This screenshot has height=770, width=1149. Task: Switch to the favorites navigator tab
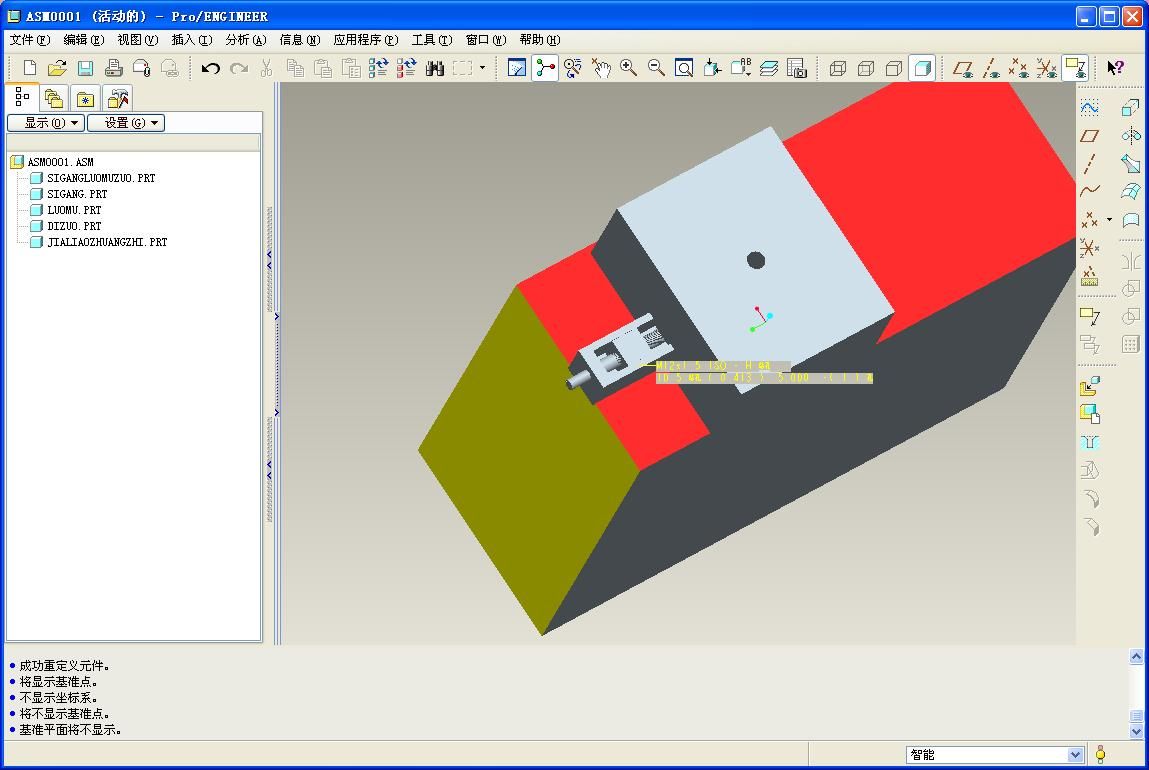(85, 98)
